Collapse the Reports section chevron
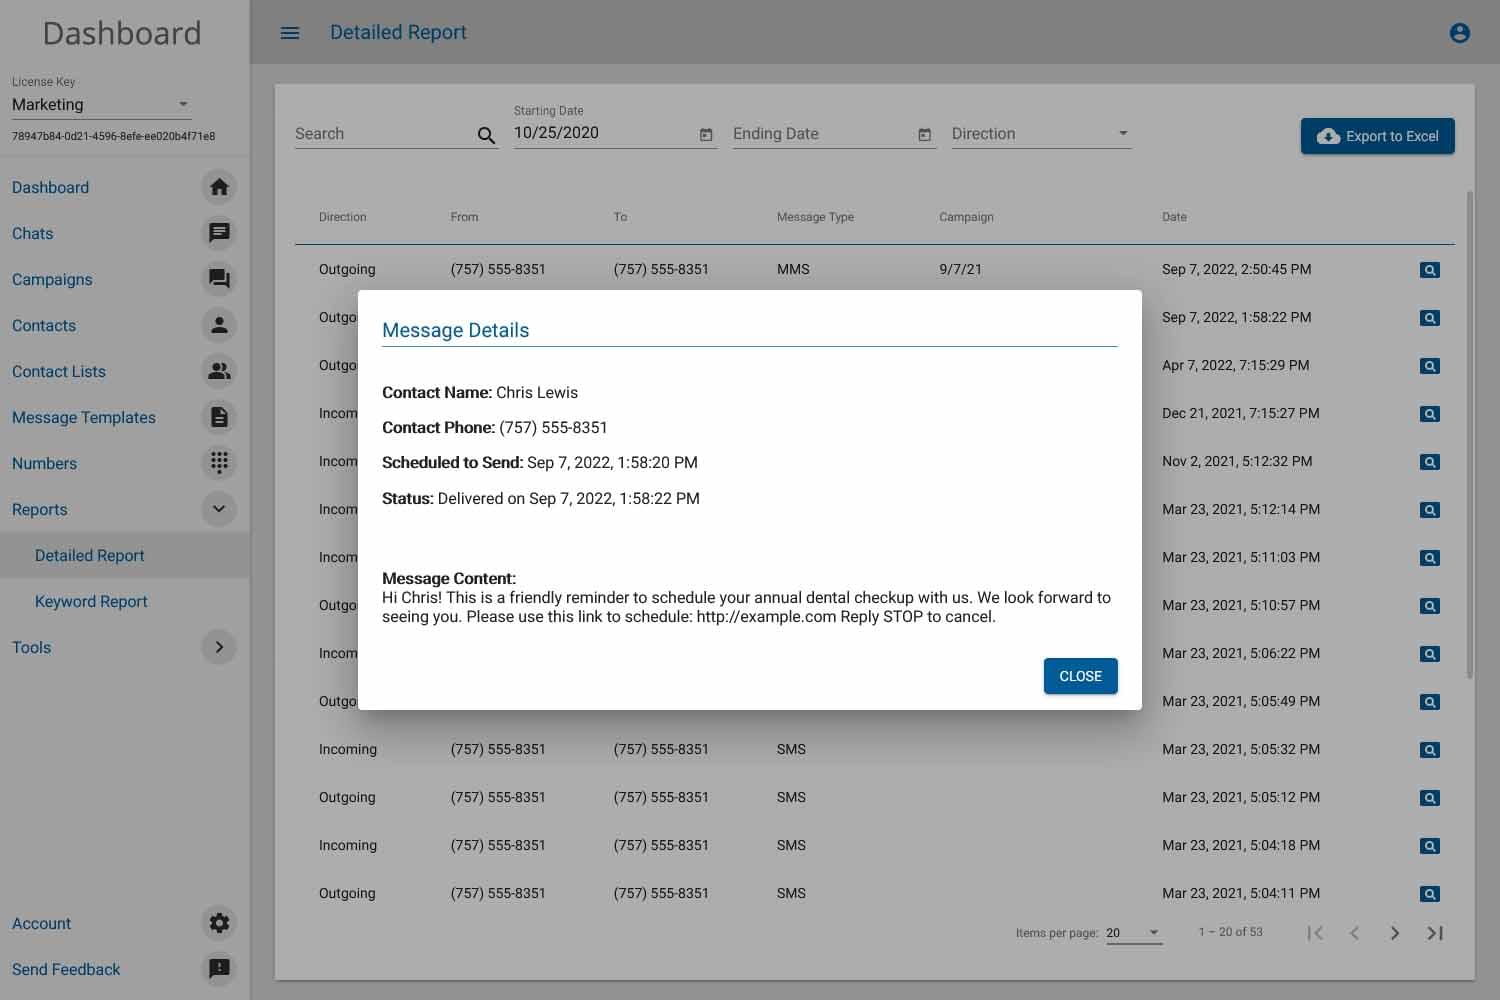The width and height of the screenshot is (1500, 1000). 219,509
